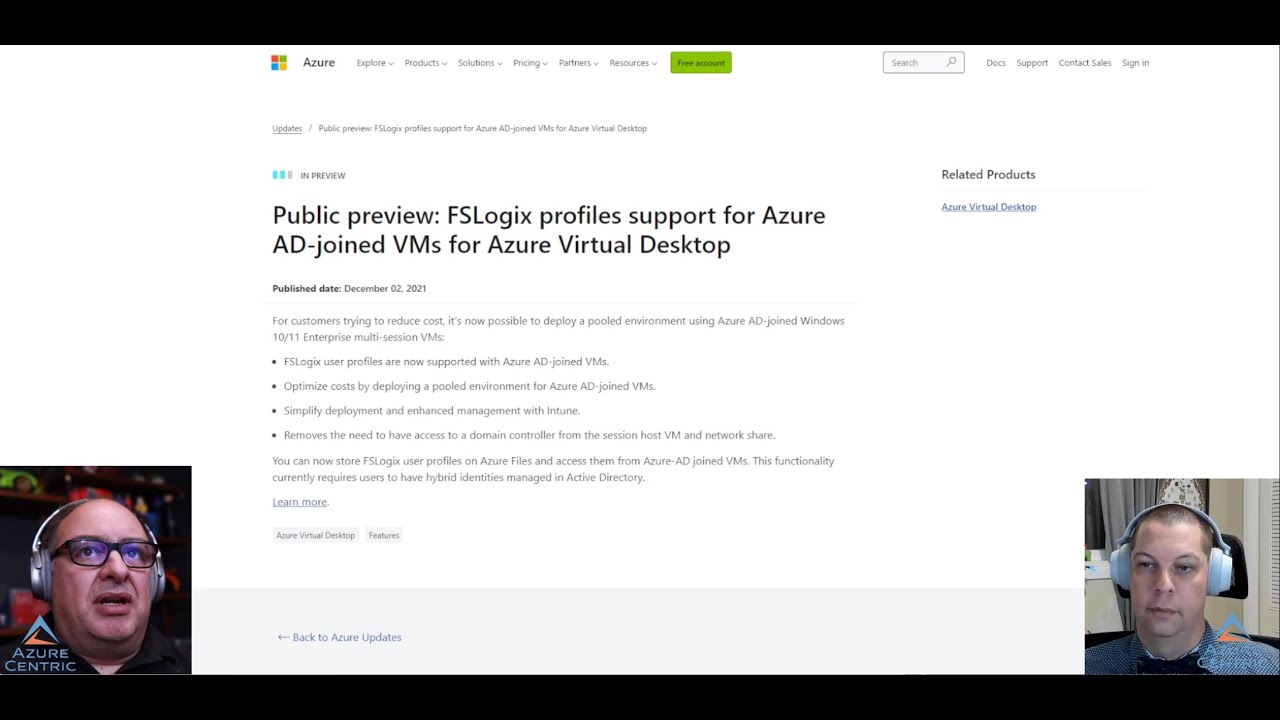Open the Support link
Screen dimensions: 1280x720
coord(1032,63)
